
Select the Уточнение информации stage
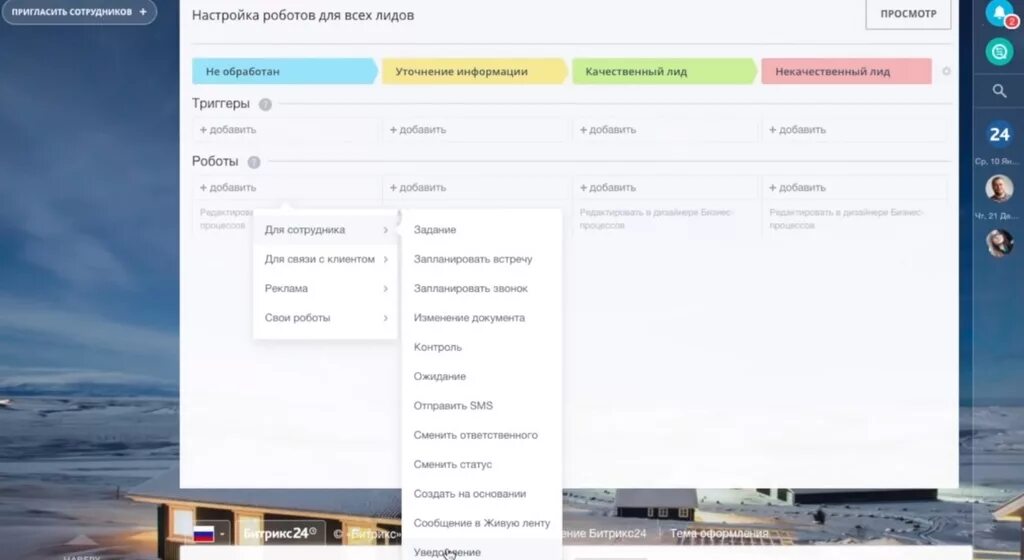click(475, 71)
